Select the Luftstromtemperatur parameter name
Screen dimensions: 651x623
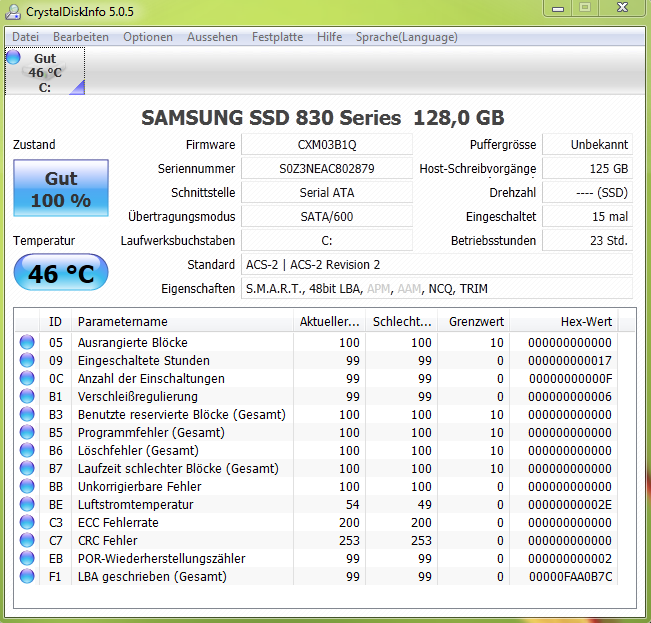(x=135, y=504)
